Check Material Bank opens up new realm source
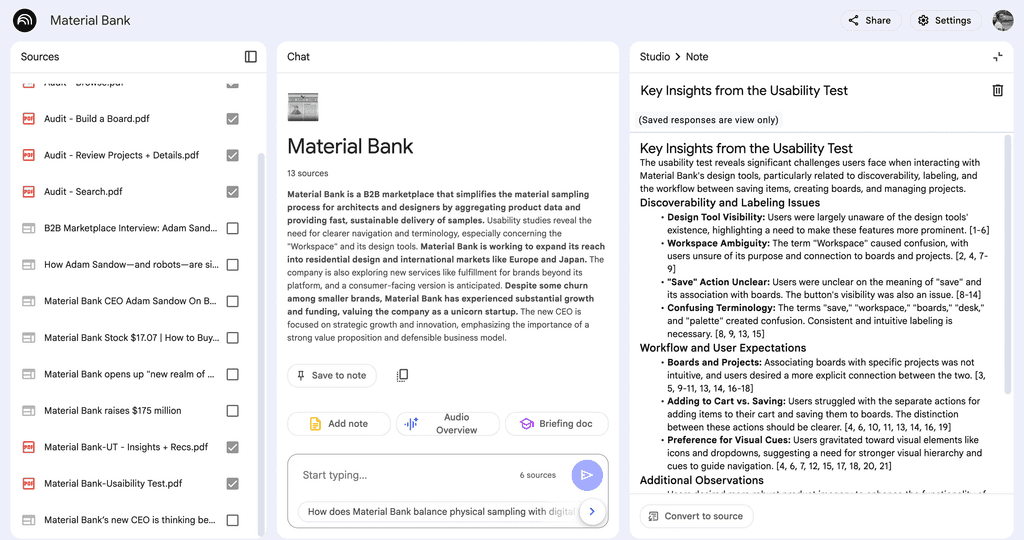The width and height of the screenshot is (1024, 540). pos(232,375)
